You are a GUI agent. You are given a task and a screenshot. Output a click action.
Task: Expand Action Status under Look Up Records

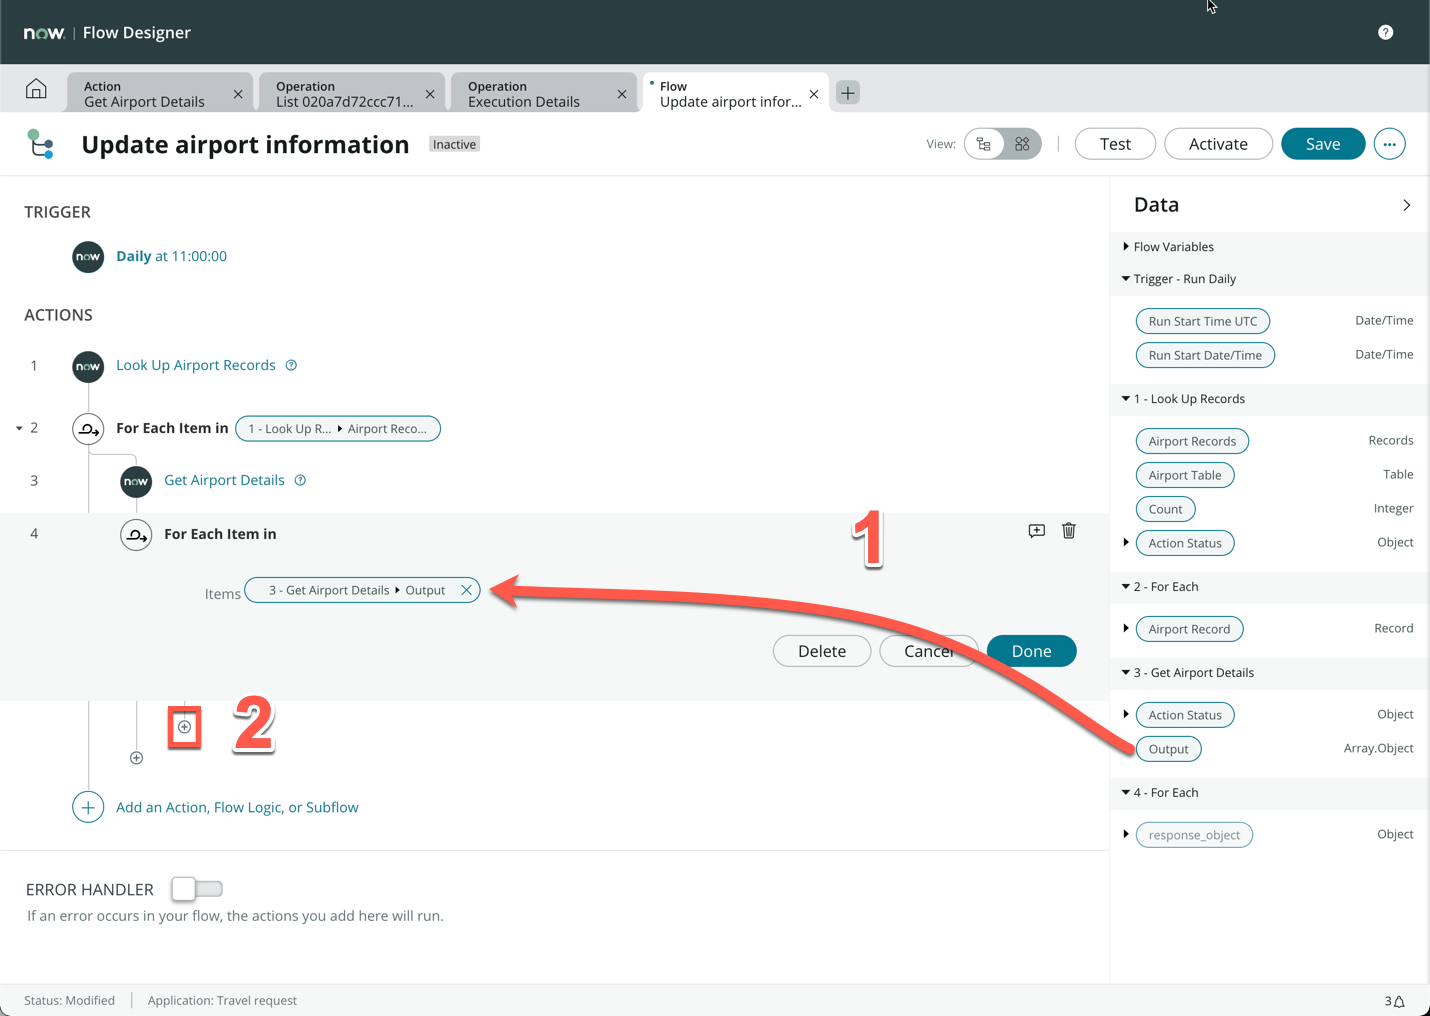click(1126, 543)
